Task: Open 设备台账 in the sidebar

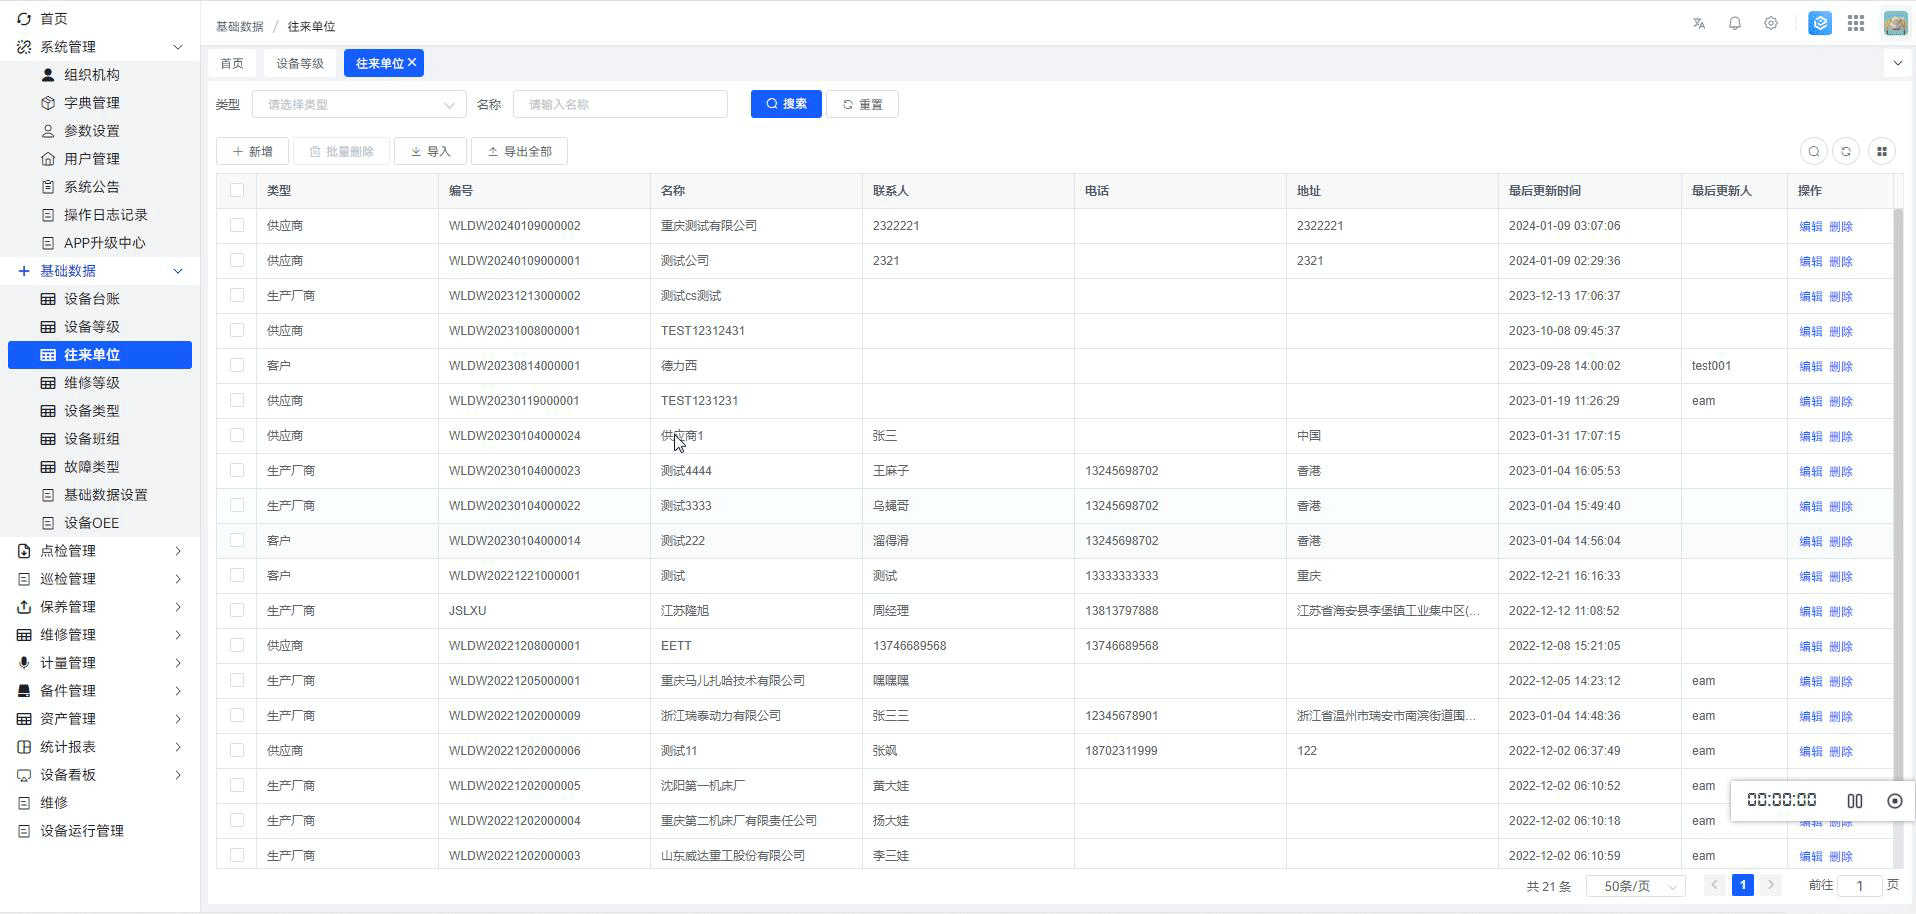Action: (92, 299)
